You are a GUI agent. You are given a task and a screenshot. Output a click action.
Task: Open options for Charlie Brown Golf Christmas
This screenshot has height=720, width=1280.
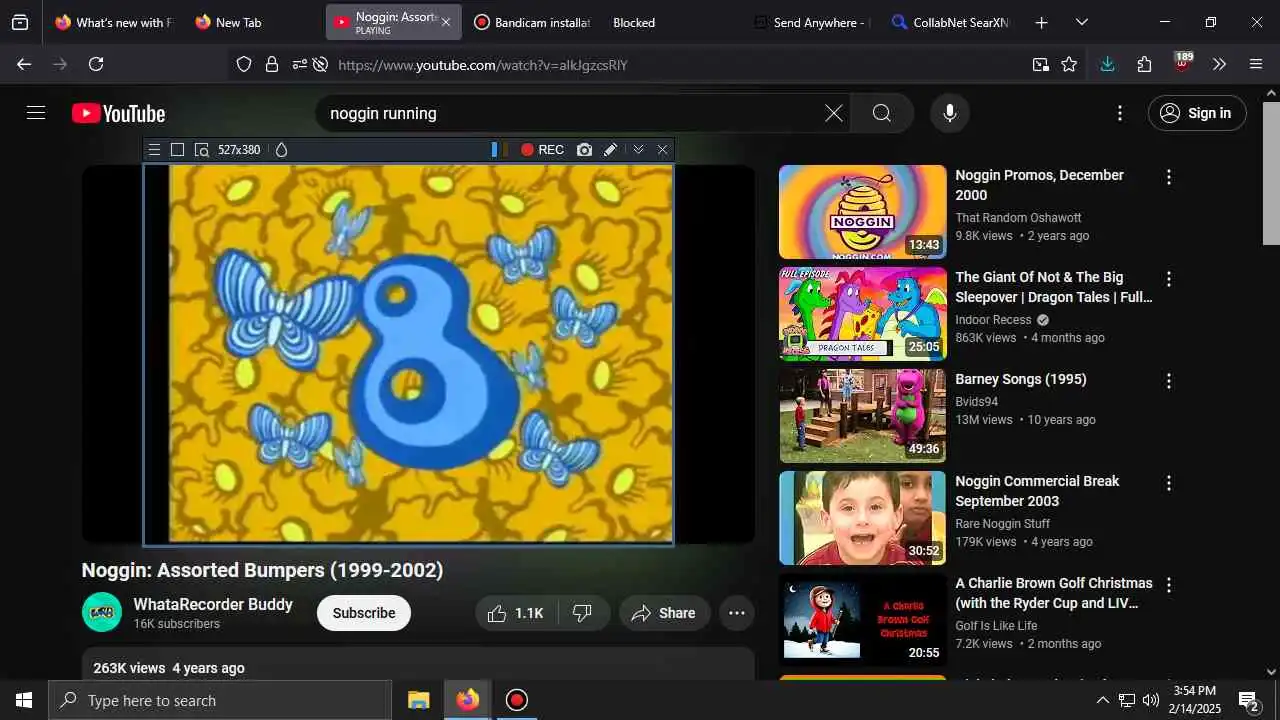click(1168, 585)
